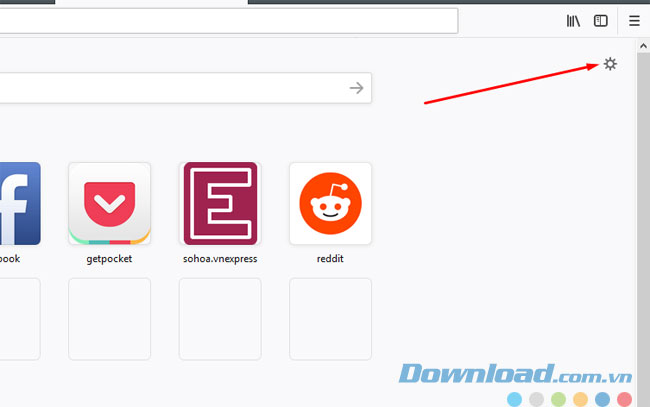The image size is (650, 407).
Task: Show sidebars with the sidebar icon
Action: pos(601,21)
